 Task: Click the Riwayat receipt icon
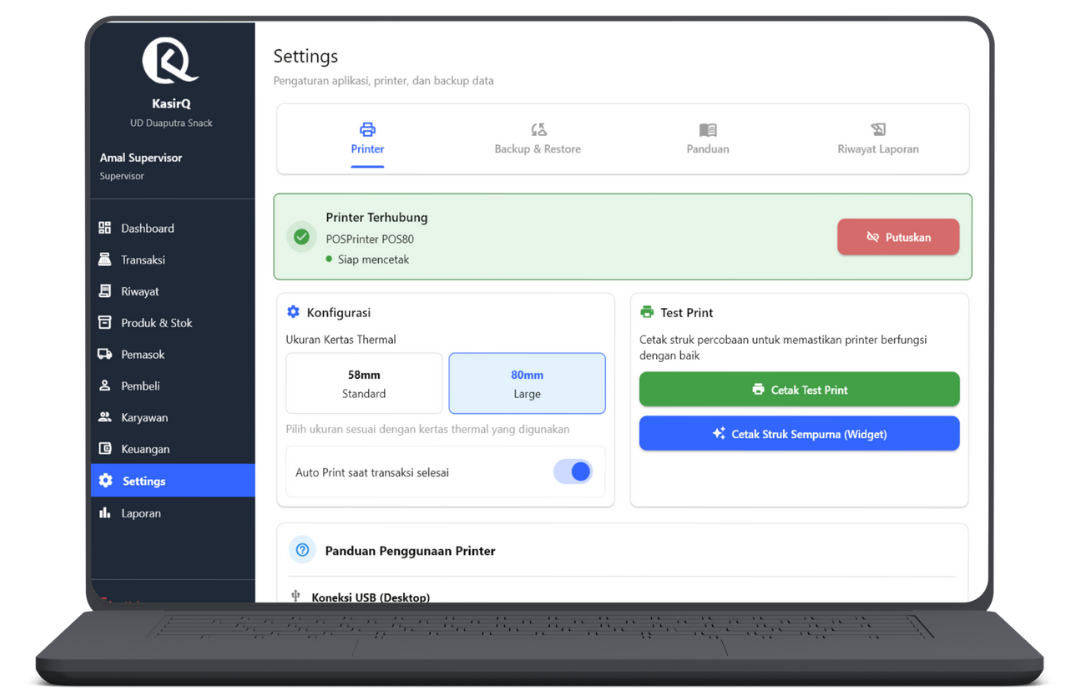105,291
